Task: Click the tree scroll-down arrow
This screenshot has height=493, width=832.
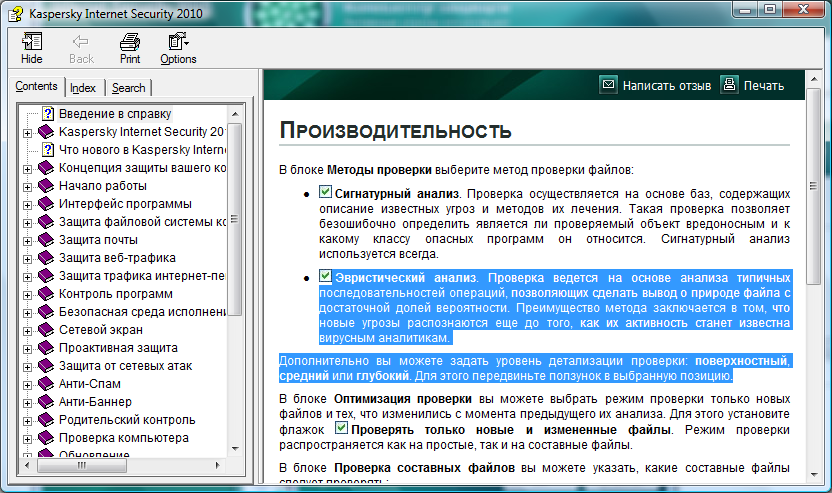Action: (x=235, y=448)
